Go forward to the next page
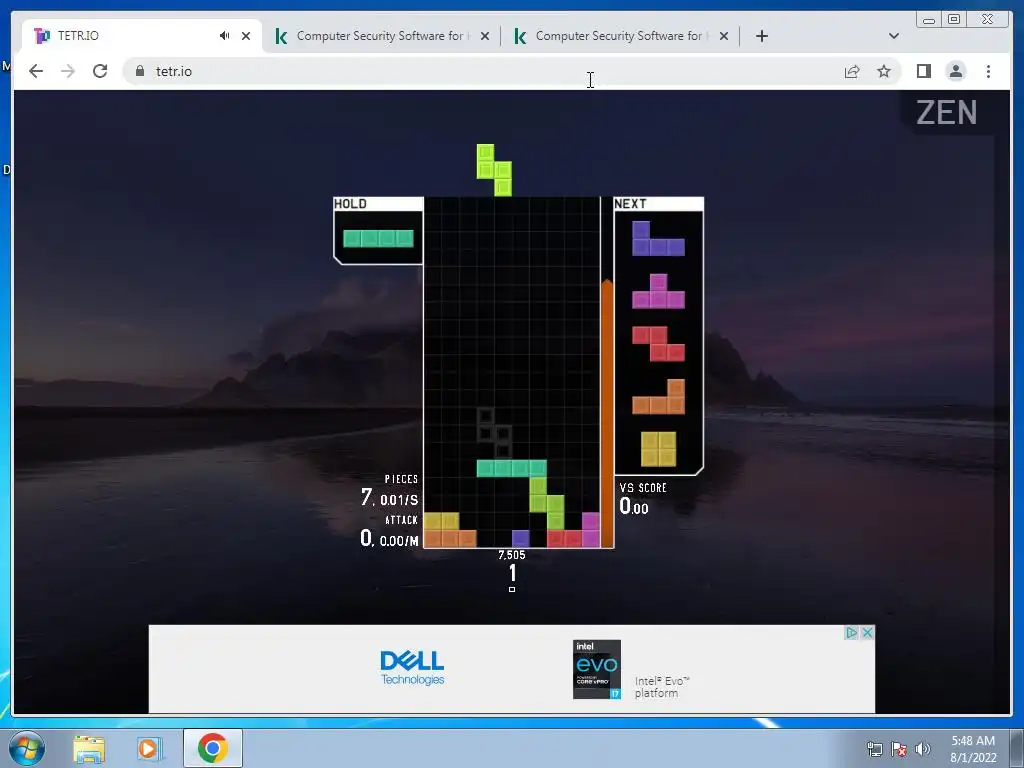This screenshot has height=768, width=1024. click(x=68, y=71)
